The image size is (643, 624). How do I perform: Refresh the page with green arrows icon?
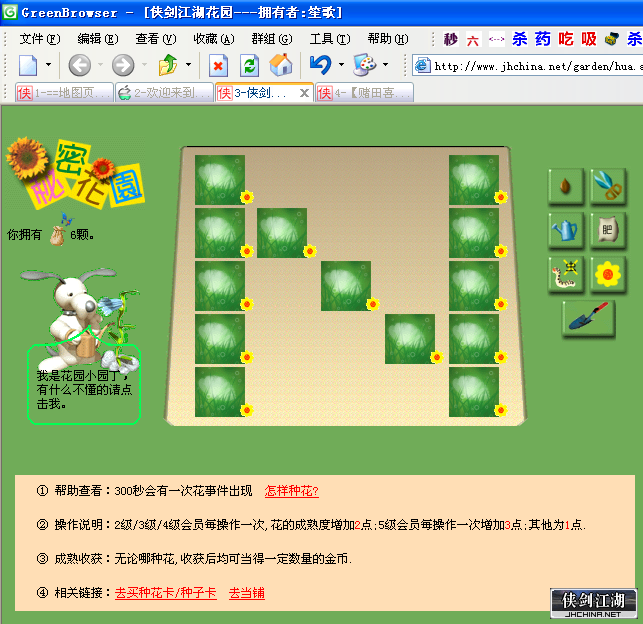(x=249, y=66)
